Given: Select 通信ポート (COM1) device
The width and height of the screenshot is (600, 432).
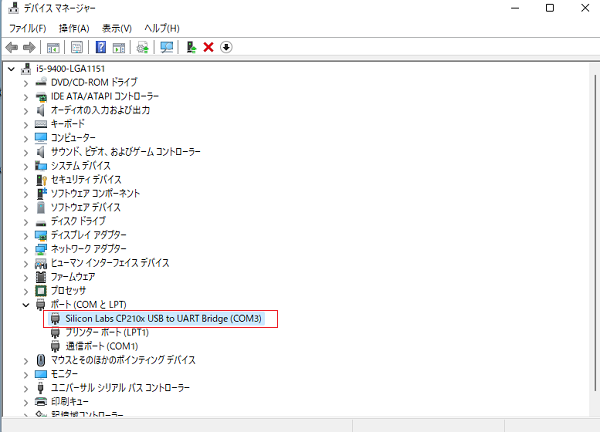Looking at the screenshot, I should (x=100, y=346).
